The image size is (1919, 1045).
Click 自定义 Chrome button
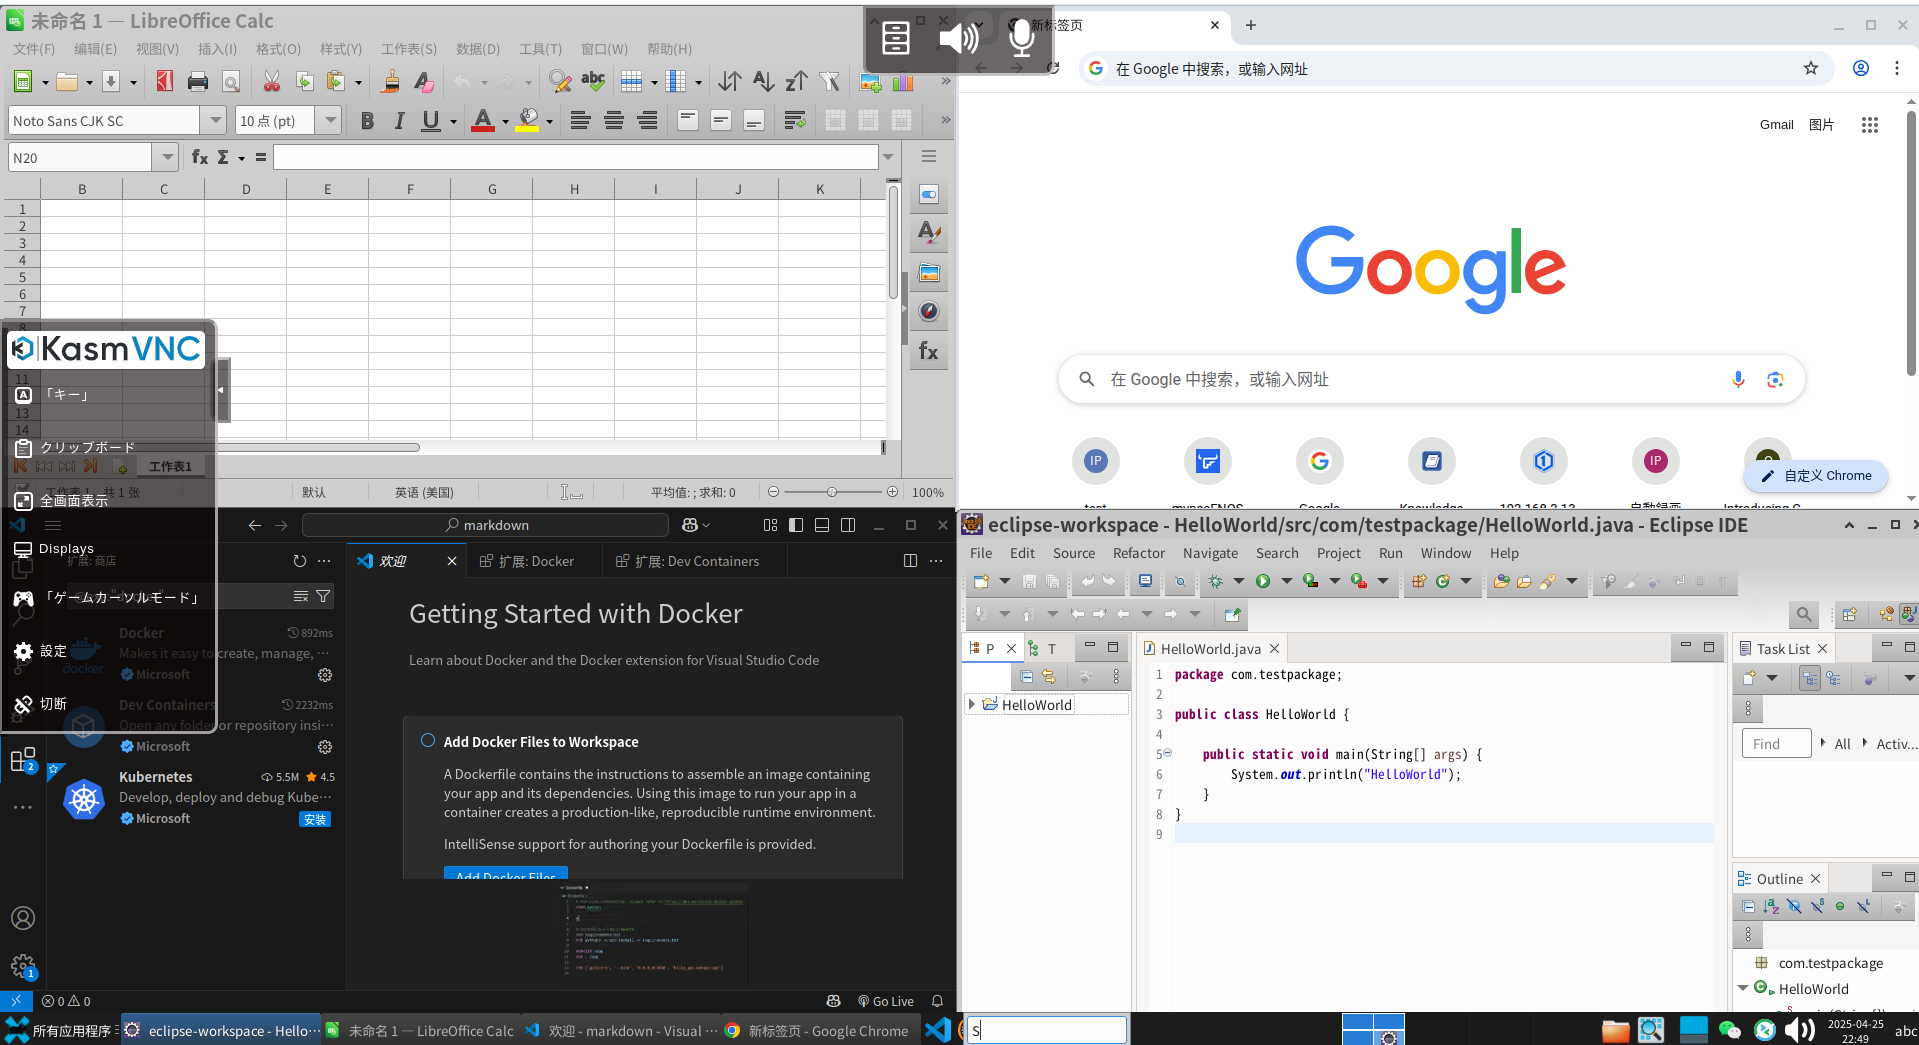[x=1816, y=476]
